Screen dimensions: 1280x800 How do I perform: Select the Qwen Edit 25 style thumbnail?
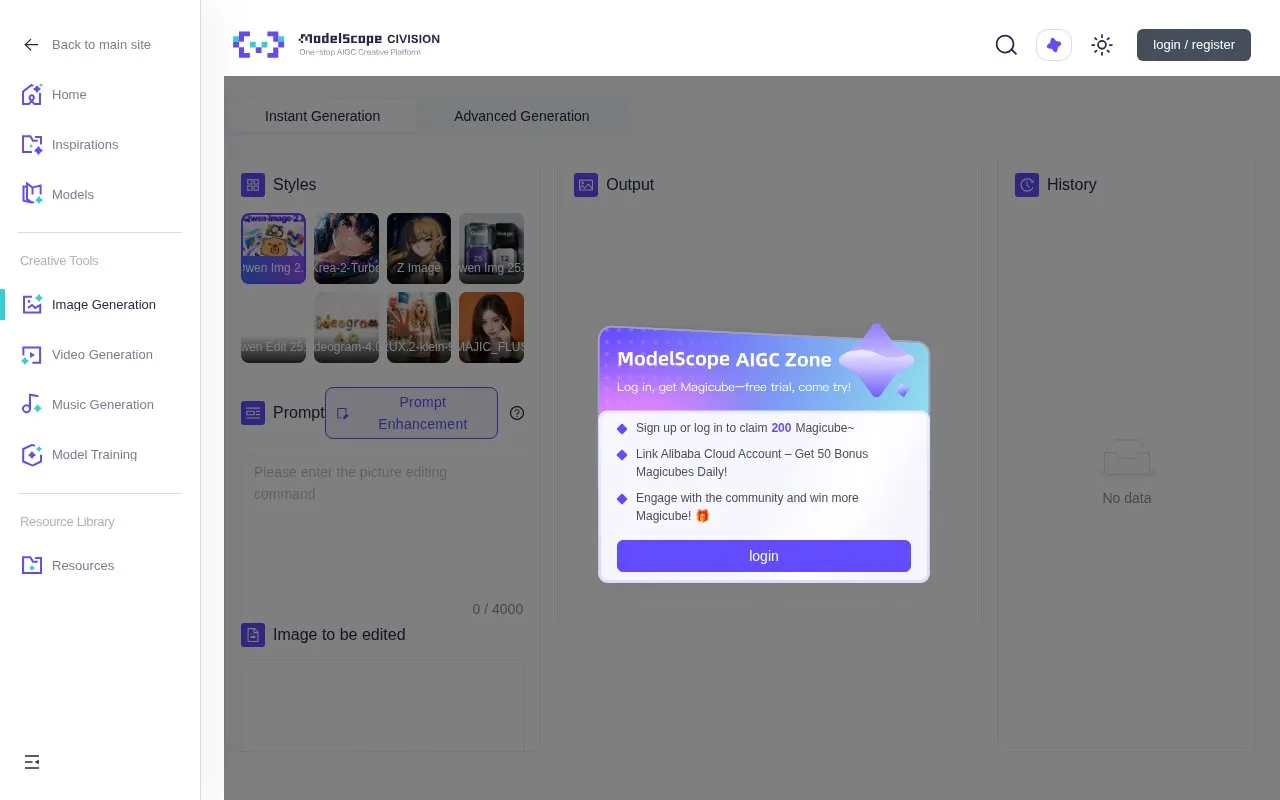(273, 327)
